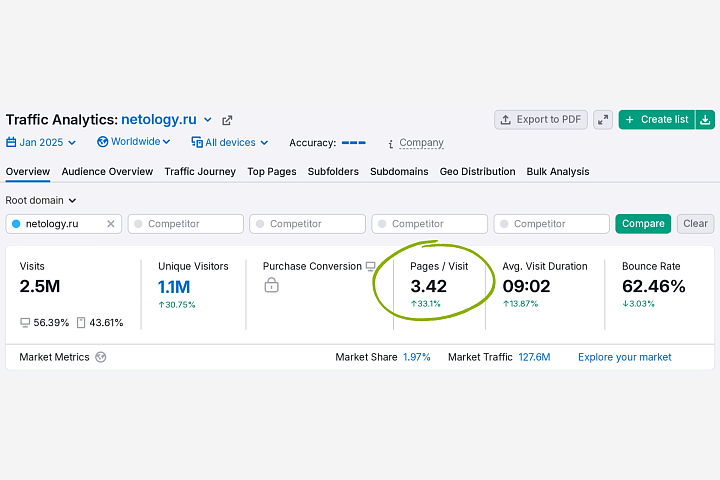Click the green Compare button
The width and height of the screenshot is (720, 480).
pos(643,224)
